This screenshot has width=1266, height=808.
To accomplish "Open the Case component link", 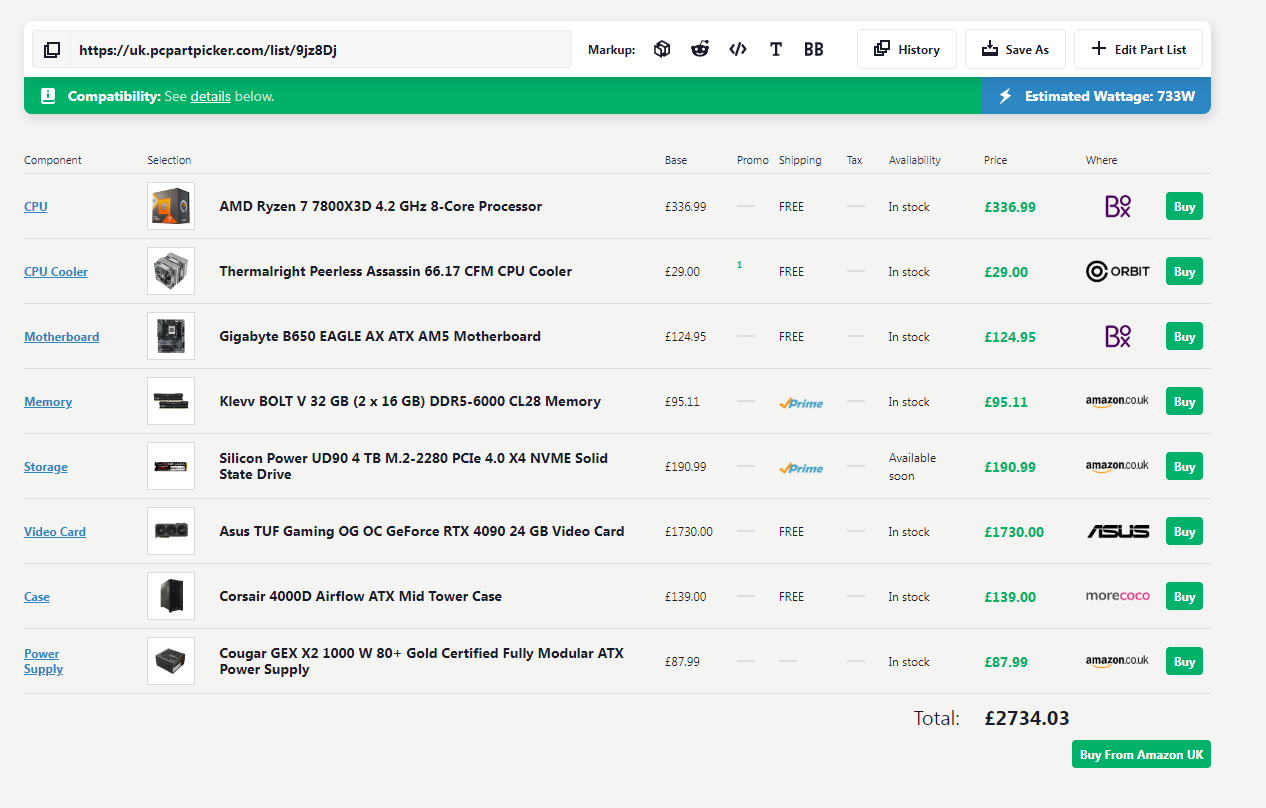I will 37,597.
